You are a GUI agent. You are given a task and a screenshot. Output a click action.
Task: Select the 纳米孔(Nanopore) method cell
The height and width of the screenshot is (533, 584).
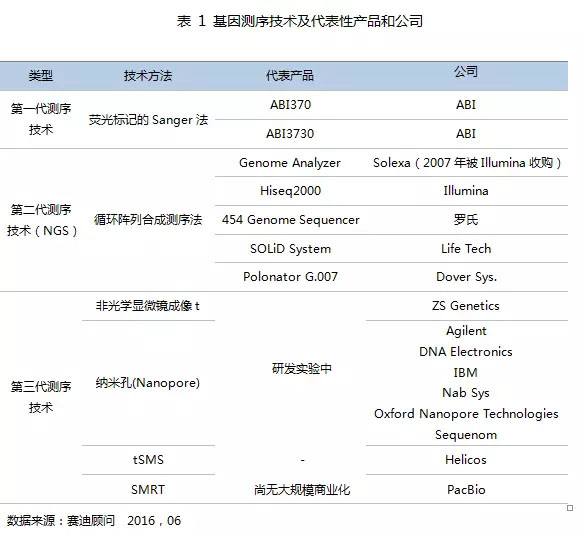148,383
